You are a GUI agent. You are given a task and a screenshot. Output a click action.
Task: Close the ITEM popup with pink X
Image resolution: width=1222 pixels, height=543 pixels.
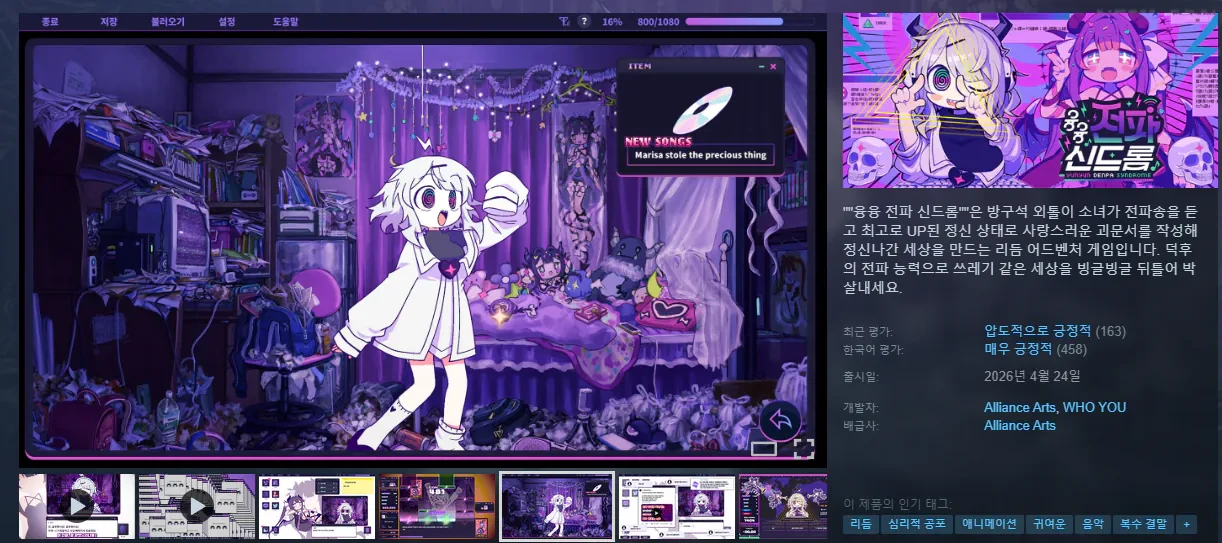click(773, 66)
